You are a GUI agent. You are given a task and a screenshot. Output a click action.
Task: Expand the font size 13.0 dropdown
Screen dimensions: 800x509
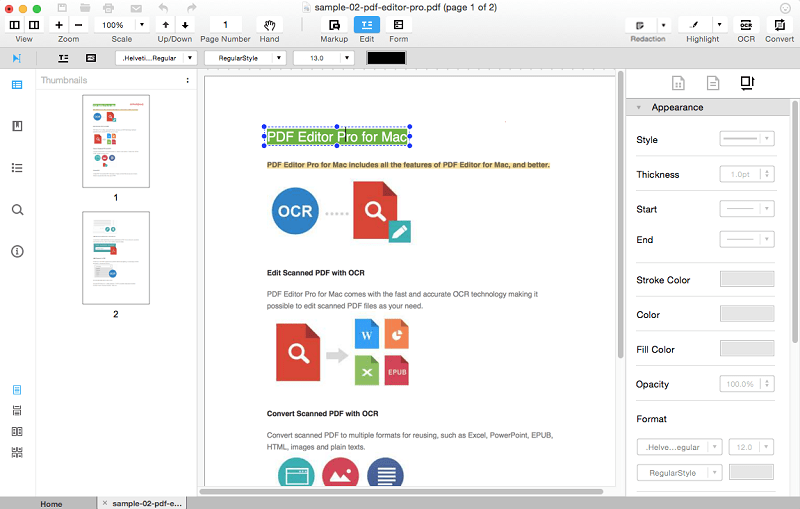[347, 58]
